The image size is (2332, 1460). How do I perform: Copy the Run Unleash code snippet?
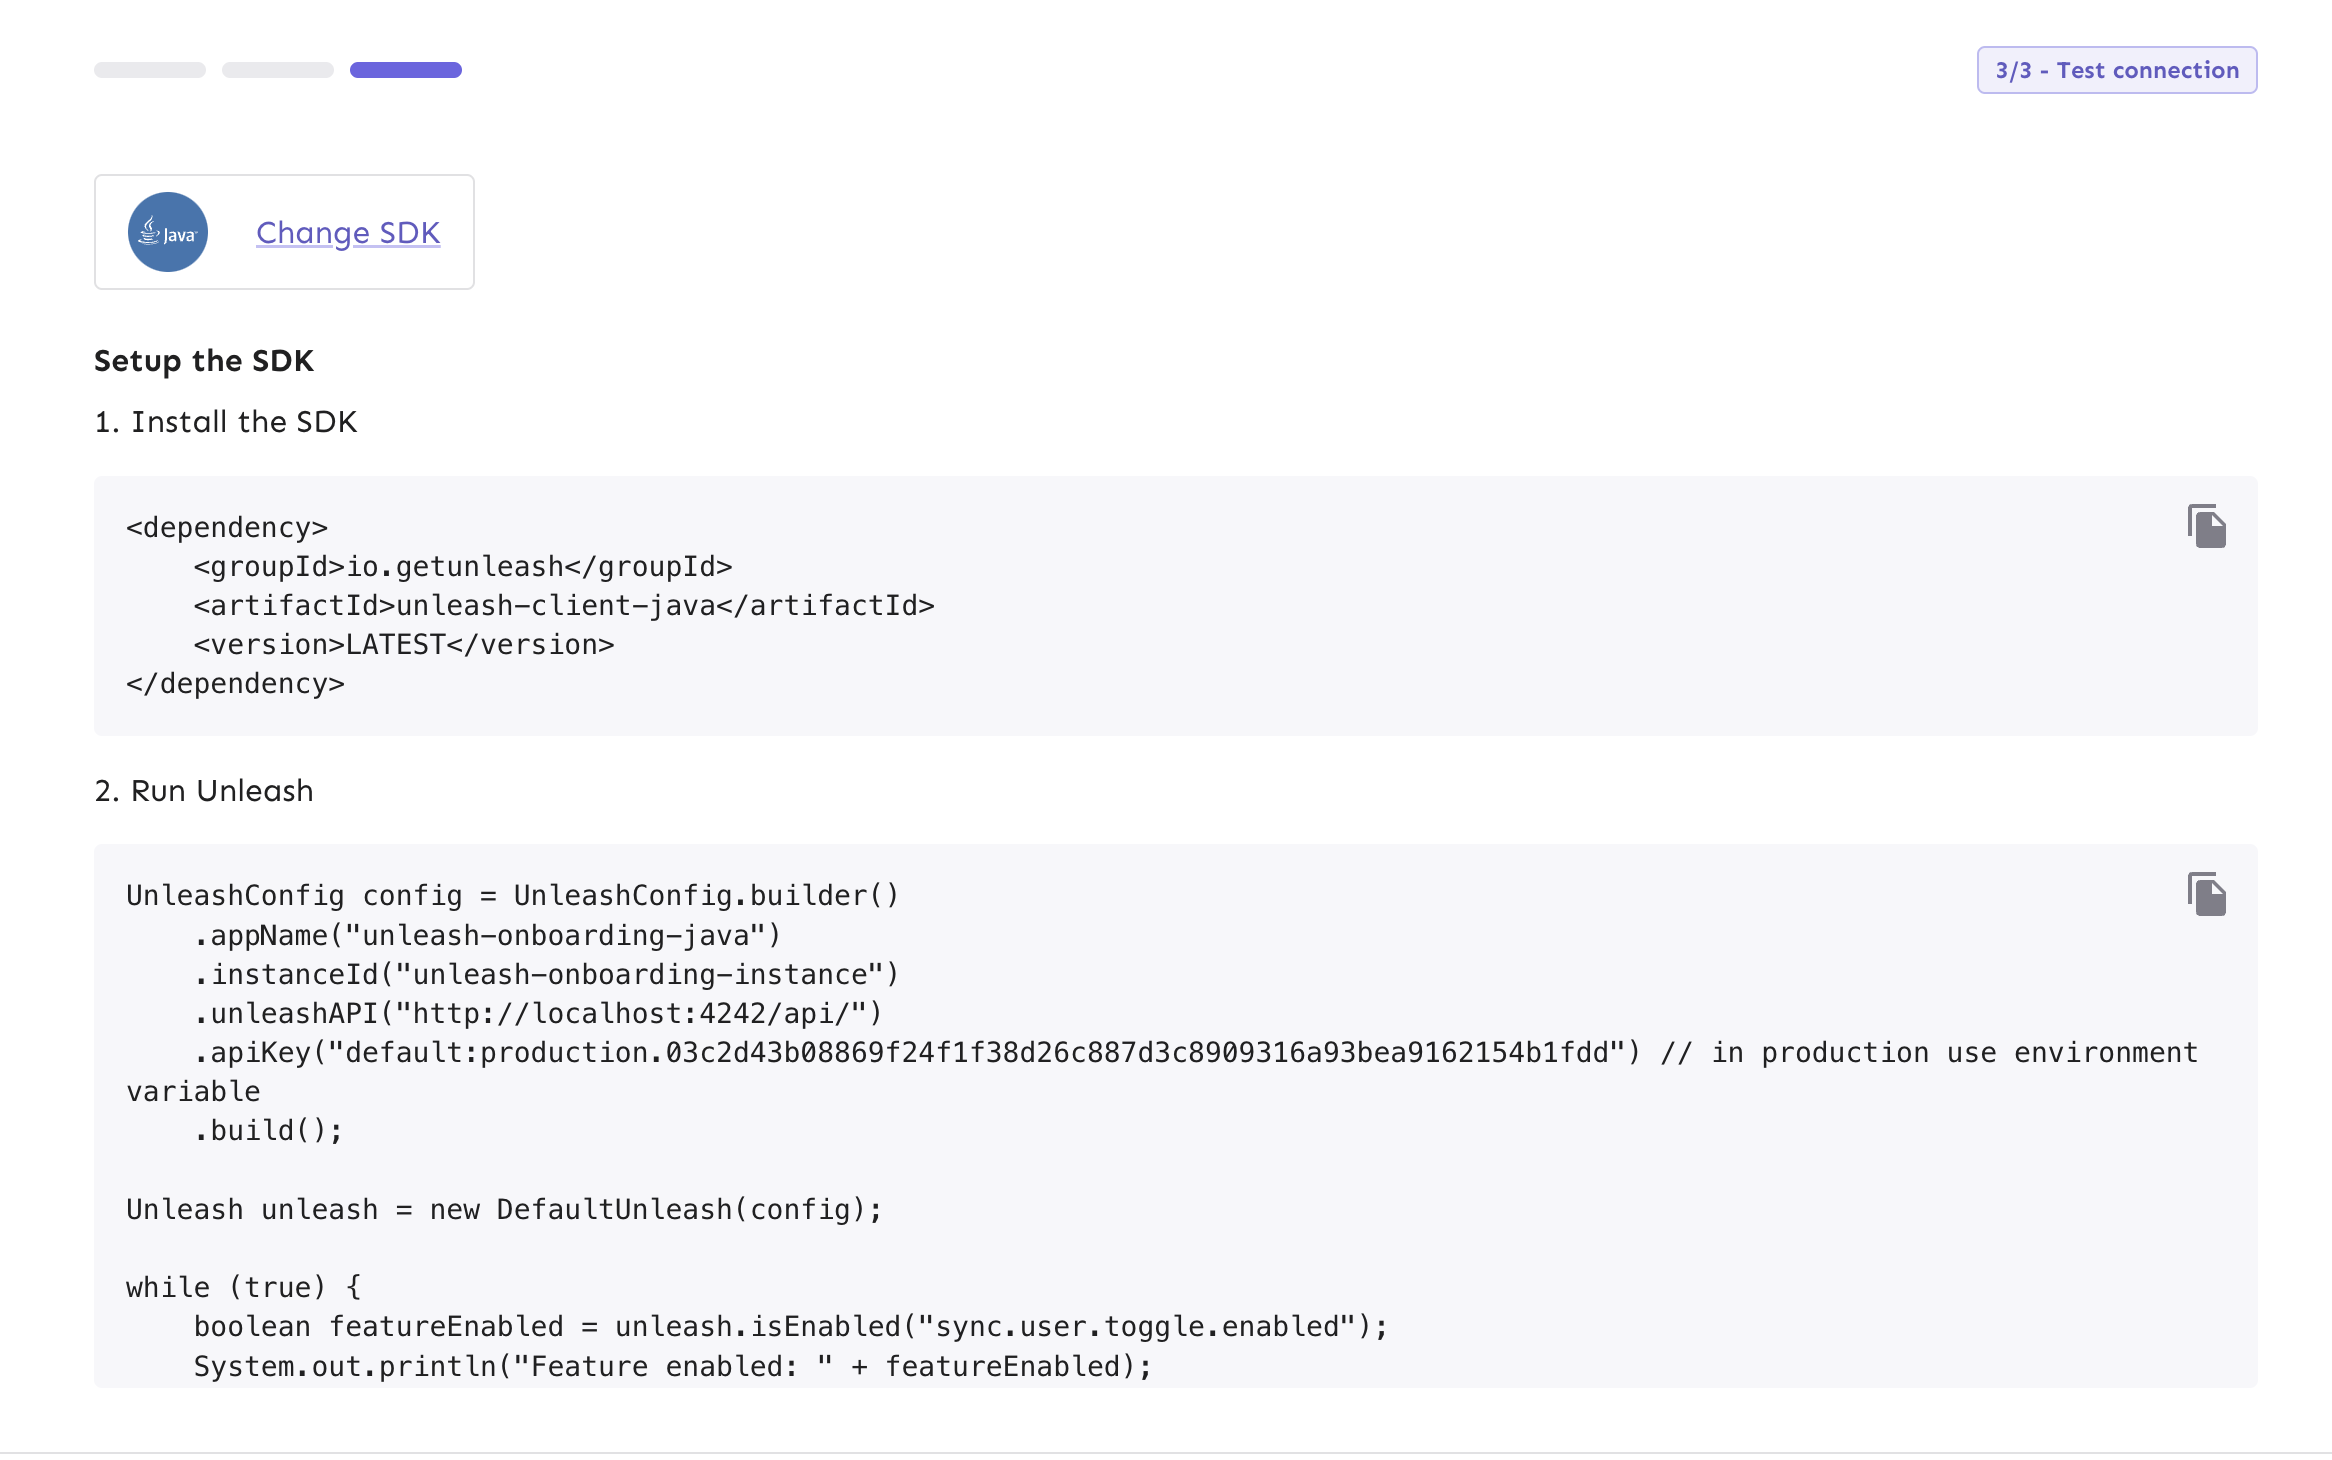click(2206, 894)
